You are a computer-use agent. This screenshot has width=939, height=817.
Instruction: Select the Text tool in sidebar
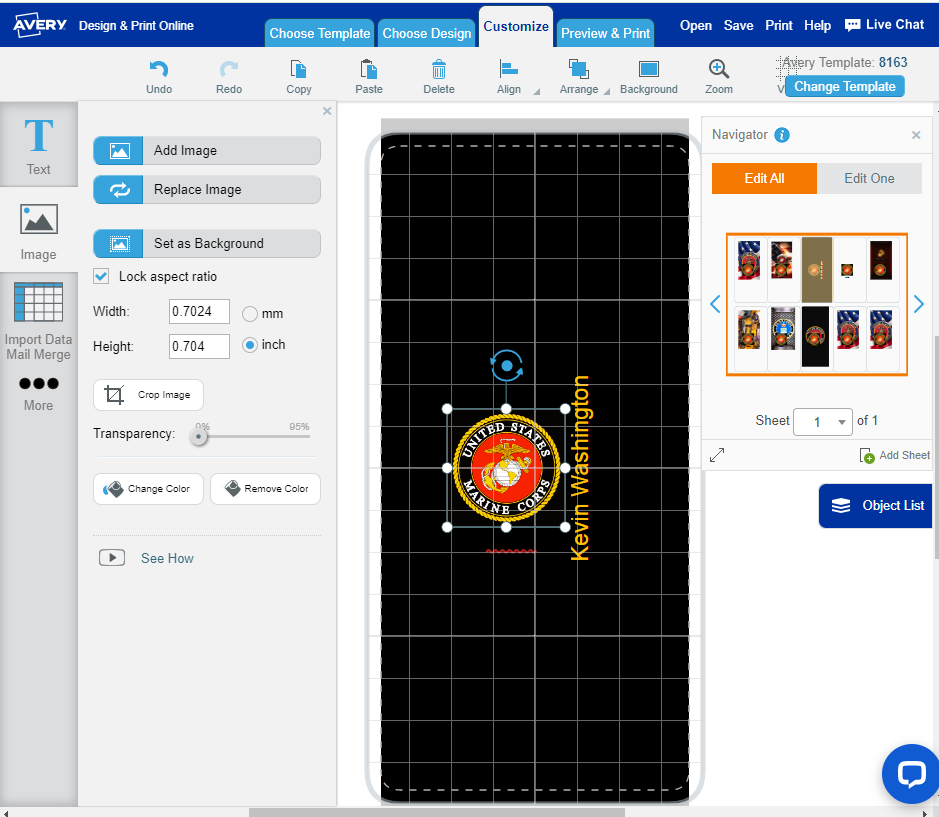pos(38,144)
